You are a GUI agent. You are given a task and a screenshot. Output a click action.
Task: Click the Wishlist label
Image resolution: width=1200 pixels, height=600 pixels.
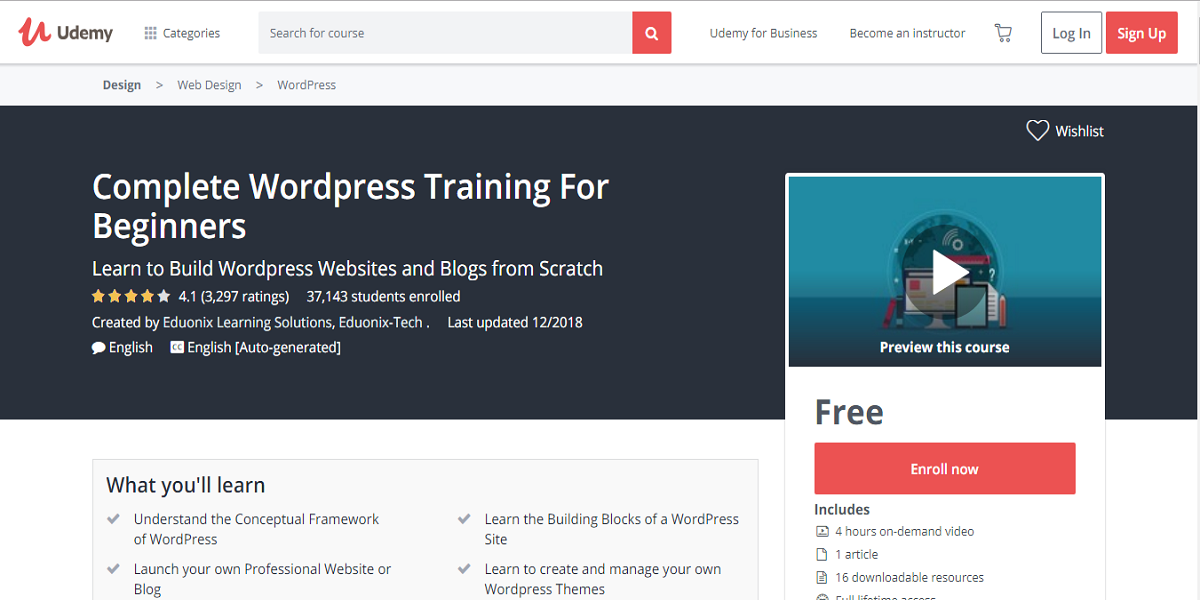(1079, 131)
